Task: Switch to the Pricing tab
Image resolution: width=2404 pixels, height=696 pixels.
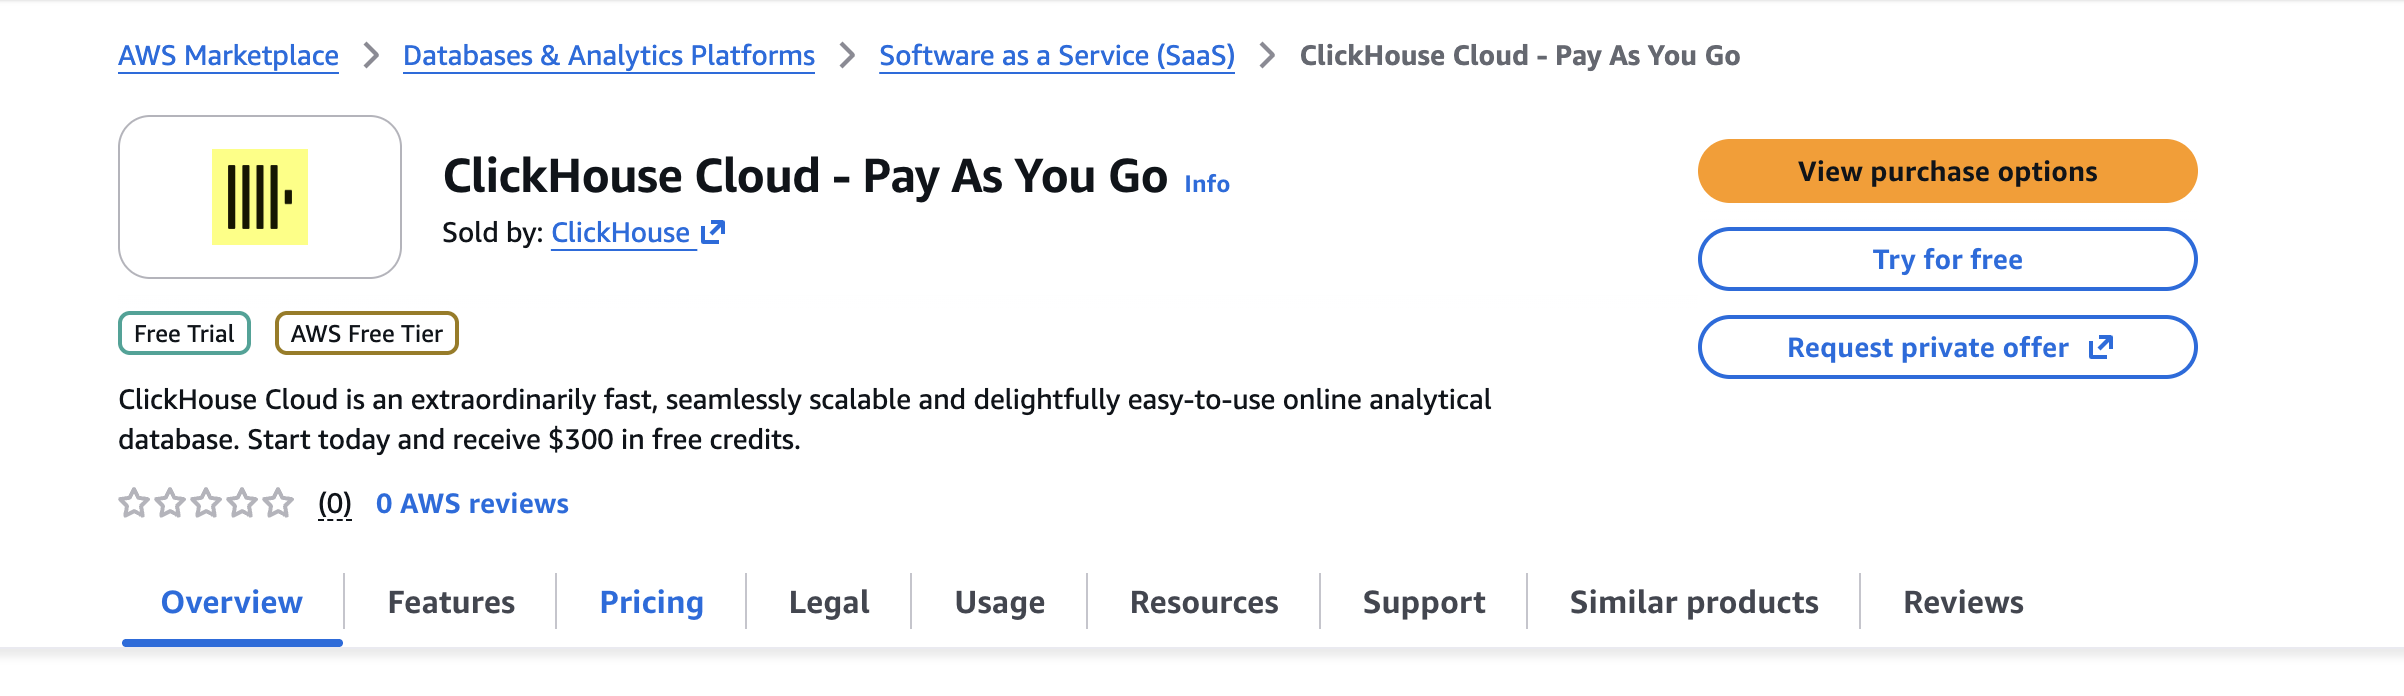Action: 650,601
